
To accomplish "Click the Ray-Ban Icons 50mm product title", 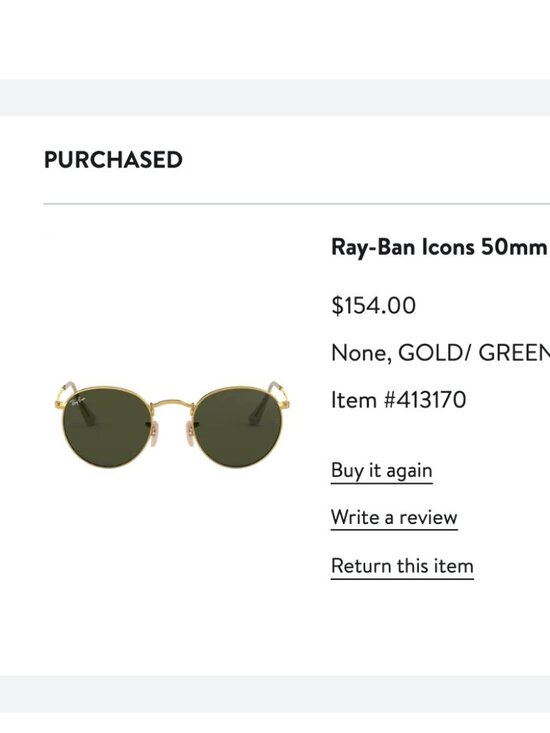I will pyautogui.click(x=440, y=247).
